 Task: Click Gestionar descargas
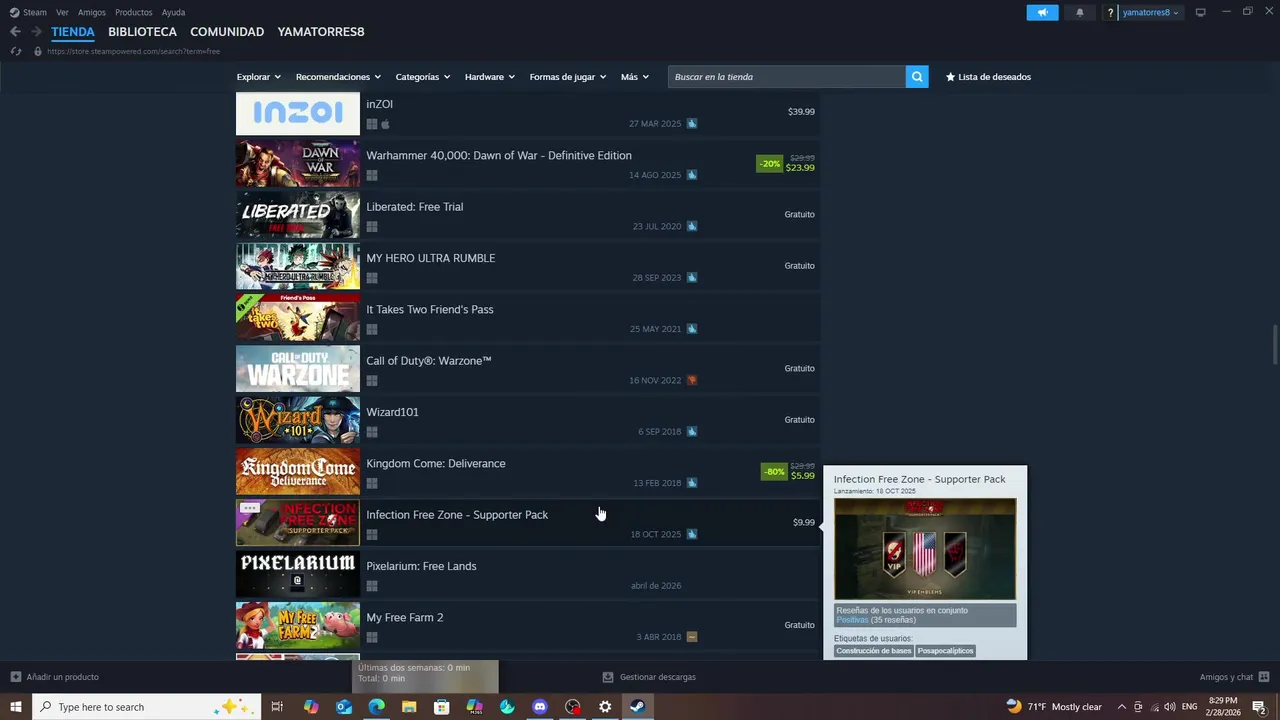[657, 677]
